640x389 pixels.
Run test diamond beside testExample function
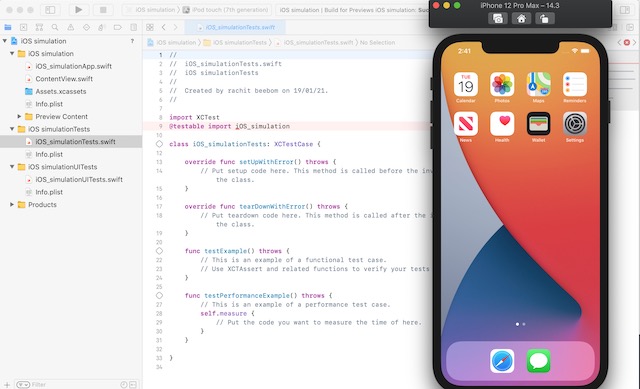pyautogui.click(x=159, y=251)
